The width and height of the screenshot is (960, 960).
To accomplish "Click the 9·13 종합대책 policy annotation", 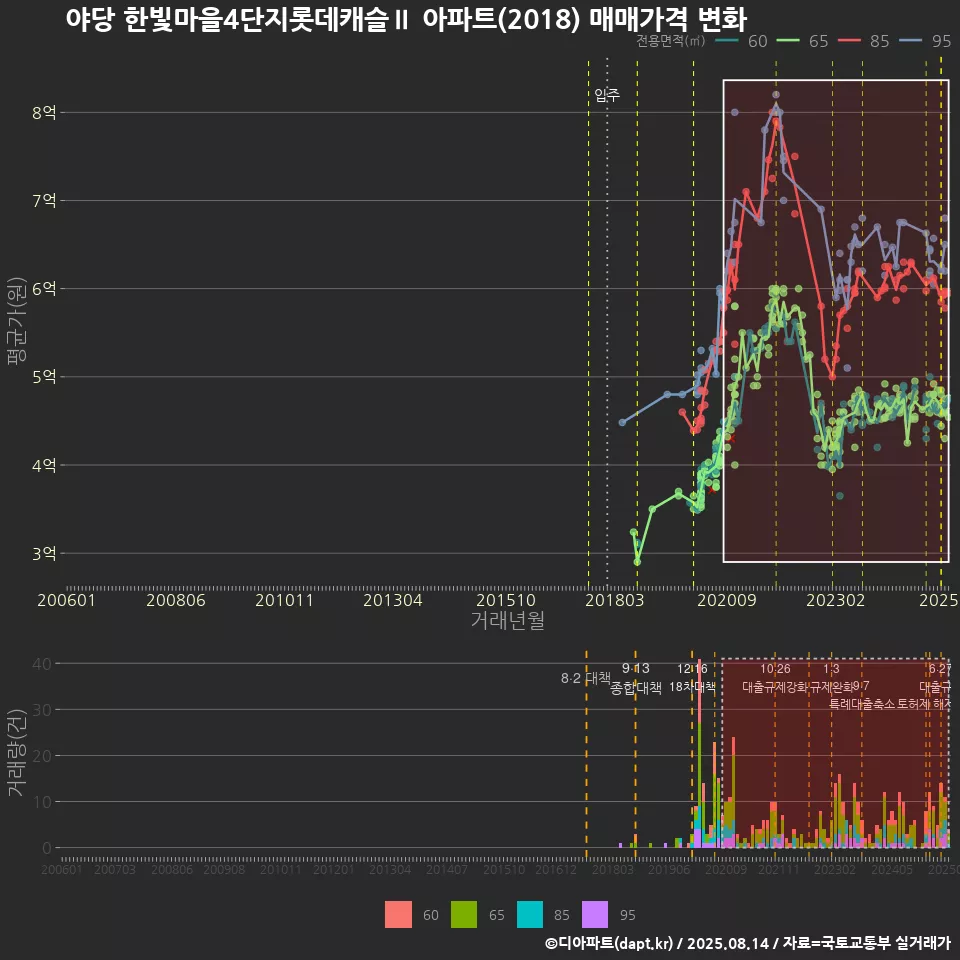I will pos(636,678).
